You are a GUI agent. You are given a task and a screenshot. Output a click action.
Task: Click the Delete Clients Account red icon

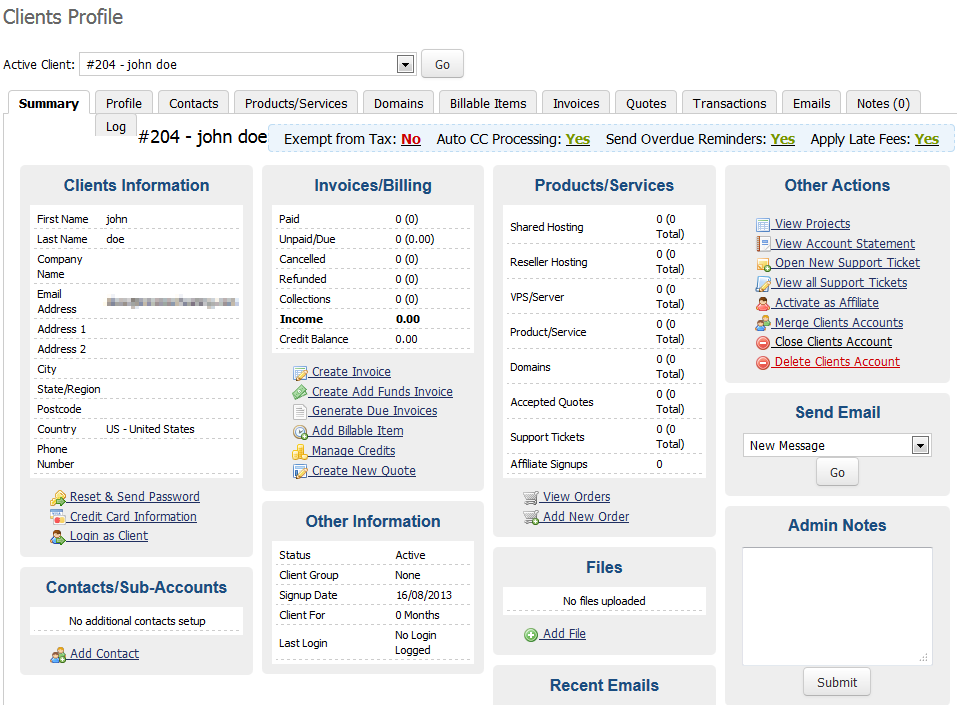pos(763,362)
